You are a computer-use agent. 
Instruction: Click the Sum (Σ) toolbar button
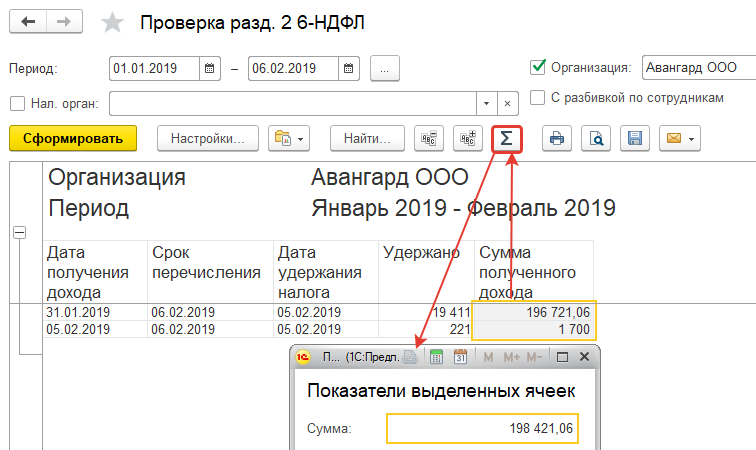point(507,138)
